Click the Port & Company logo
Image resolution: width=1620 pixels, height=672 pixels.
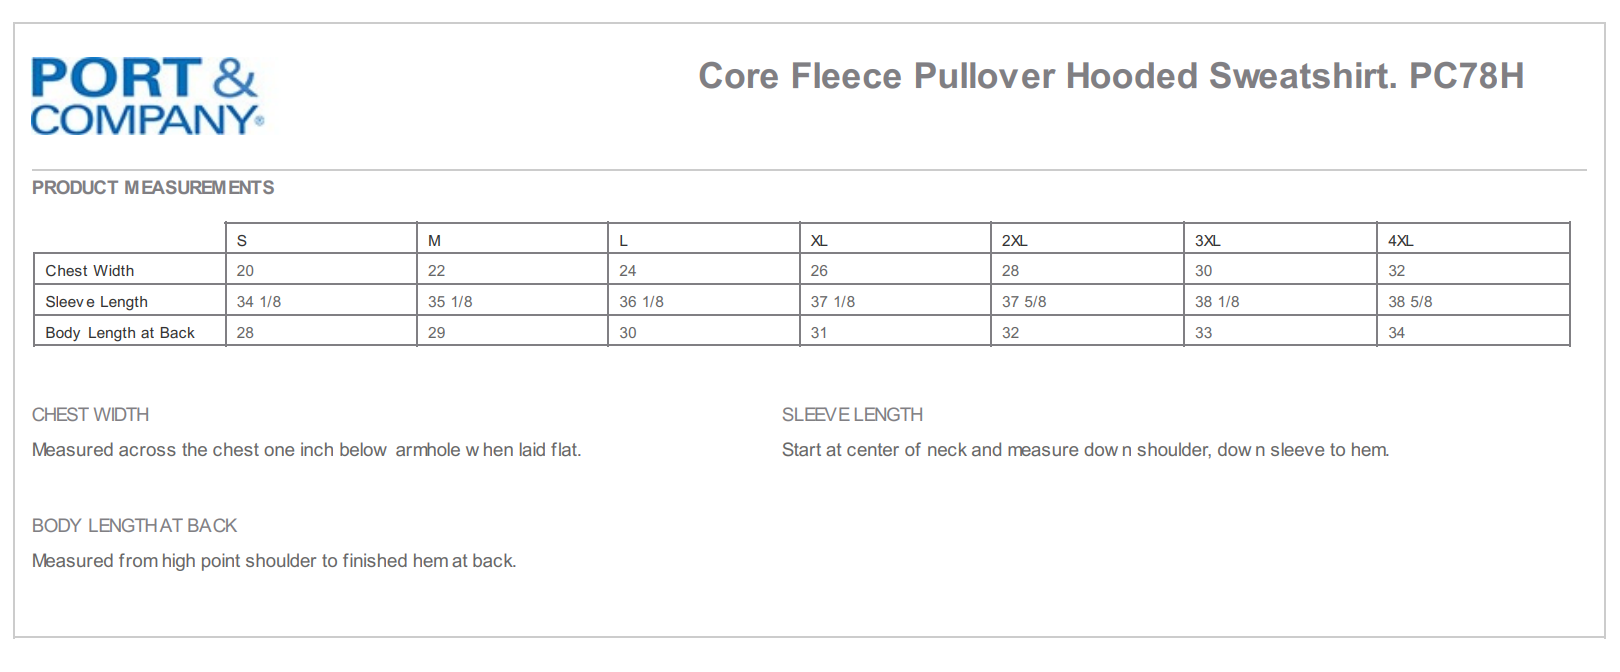click(x=147, y=96)
